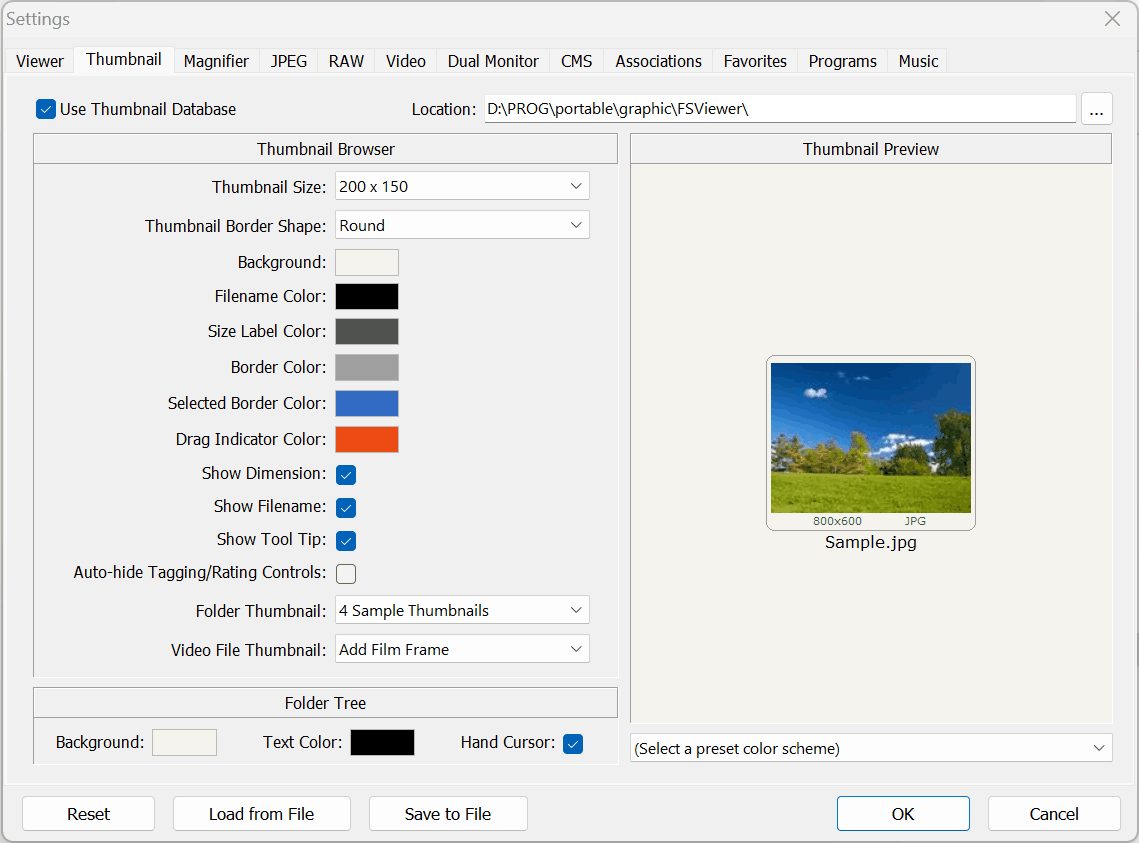
Task: Expand Thumbnail Border Shape dropdown
Action: (x=462, y=226)
